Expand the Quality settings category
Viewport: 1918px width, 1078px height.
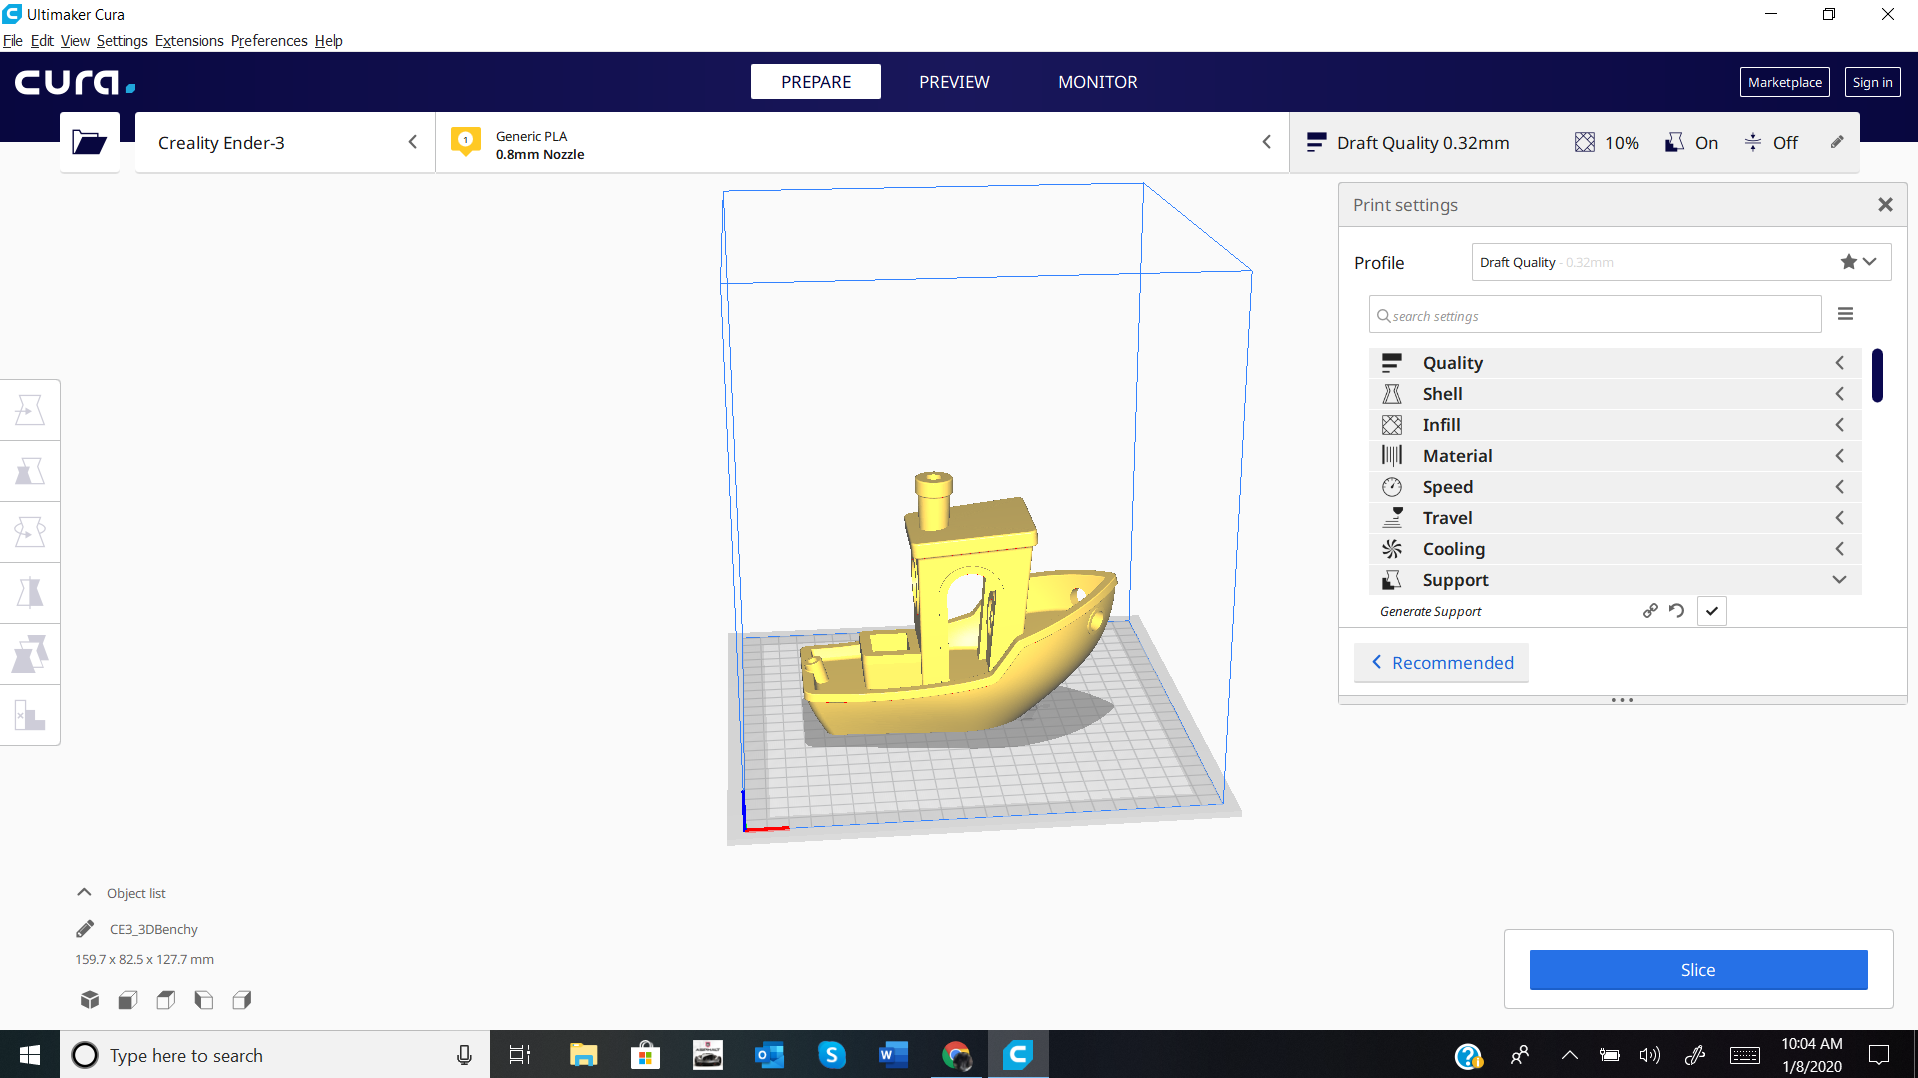(x=1614, y=363)
